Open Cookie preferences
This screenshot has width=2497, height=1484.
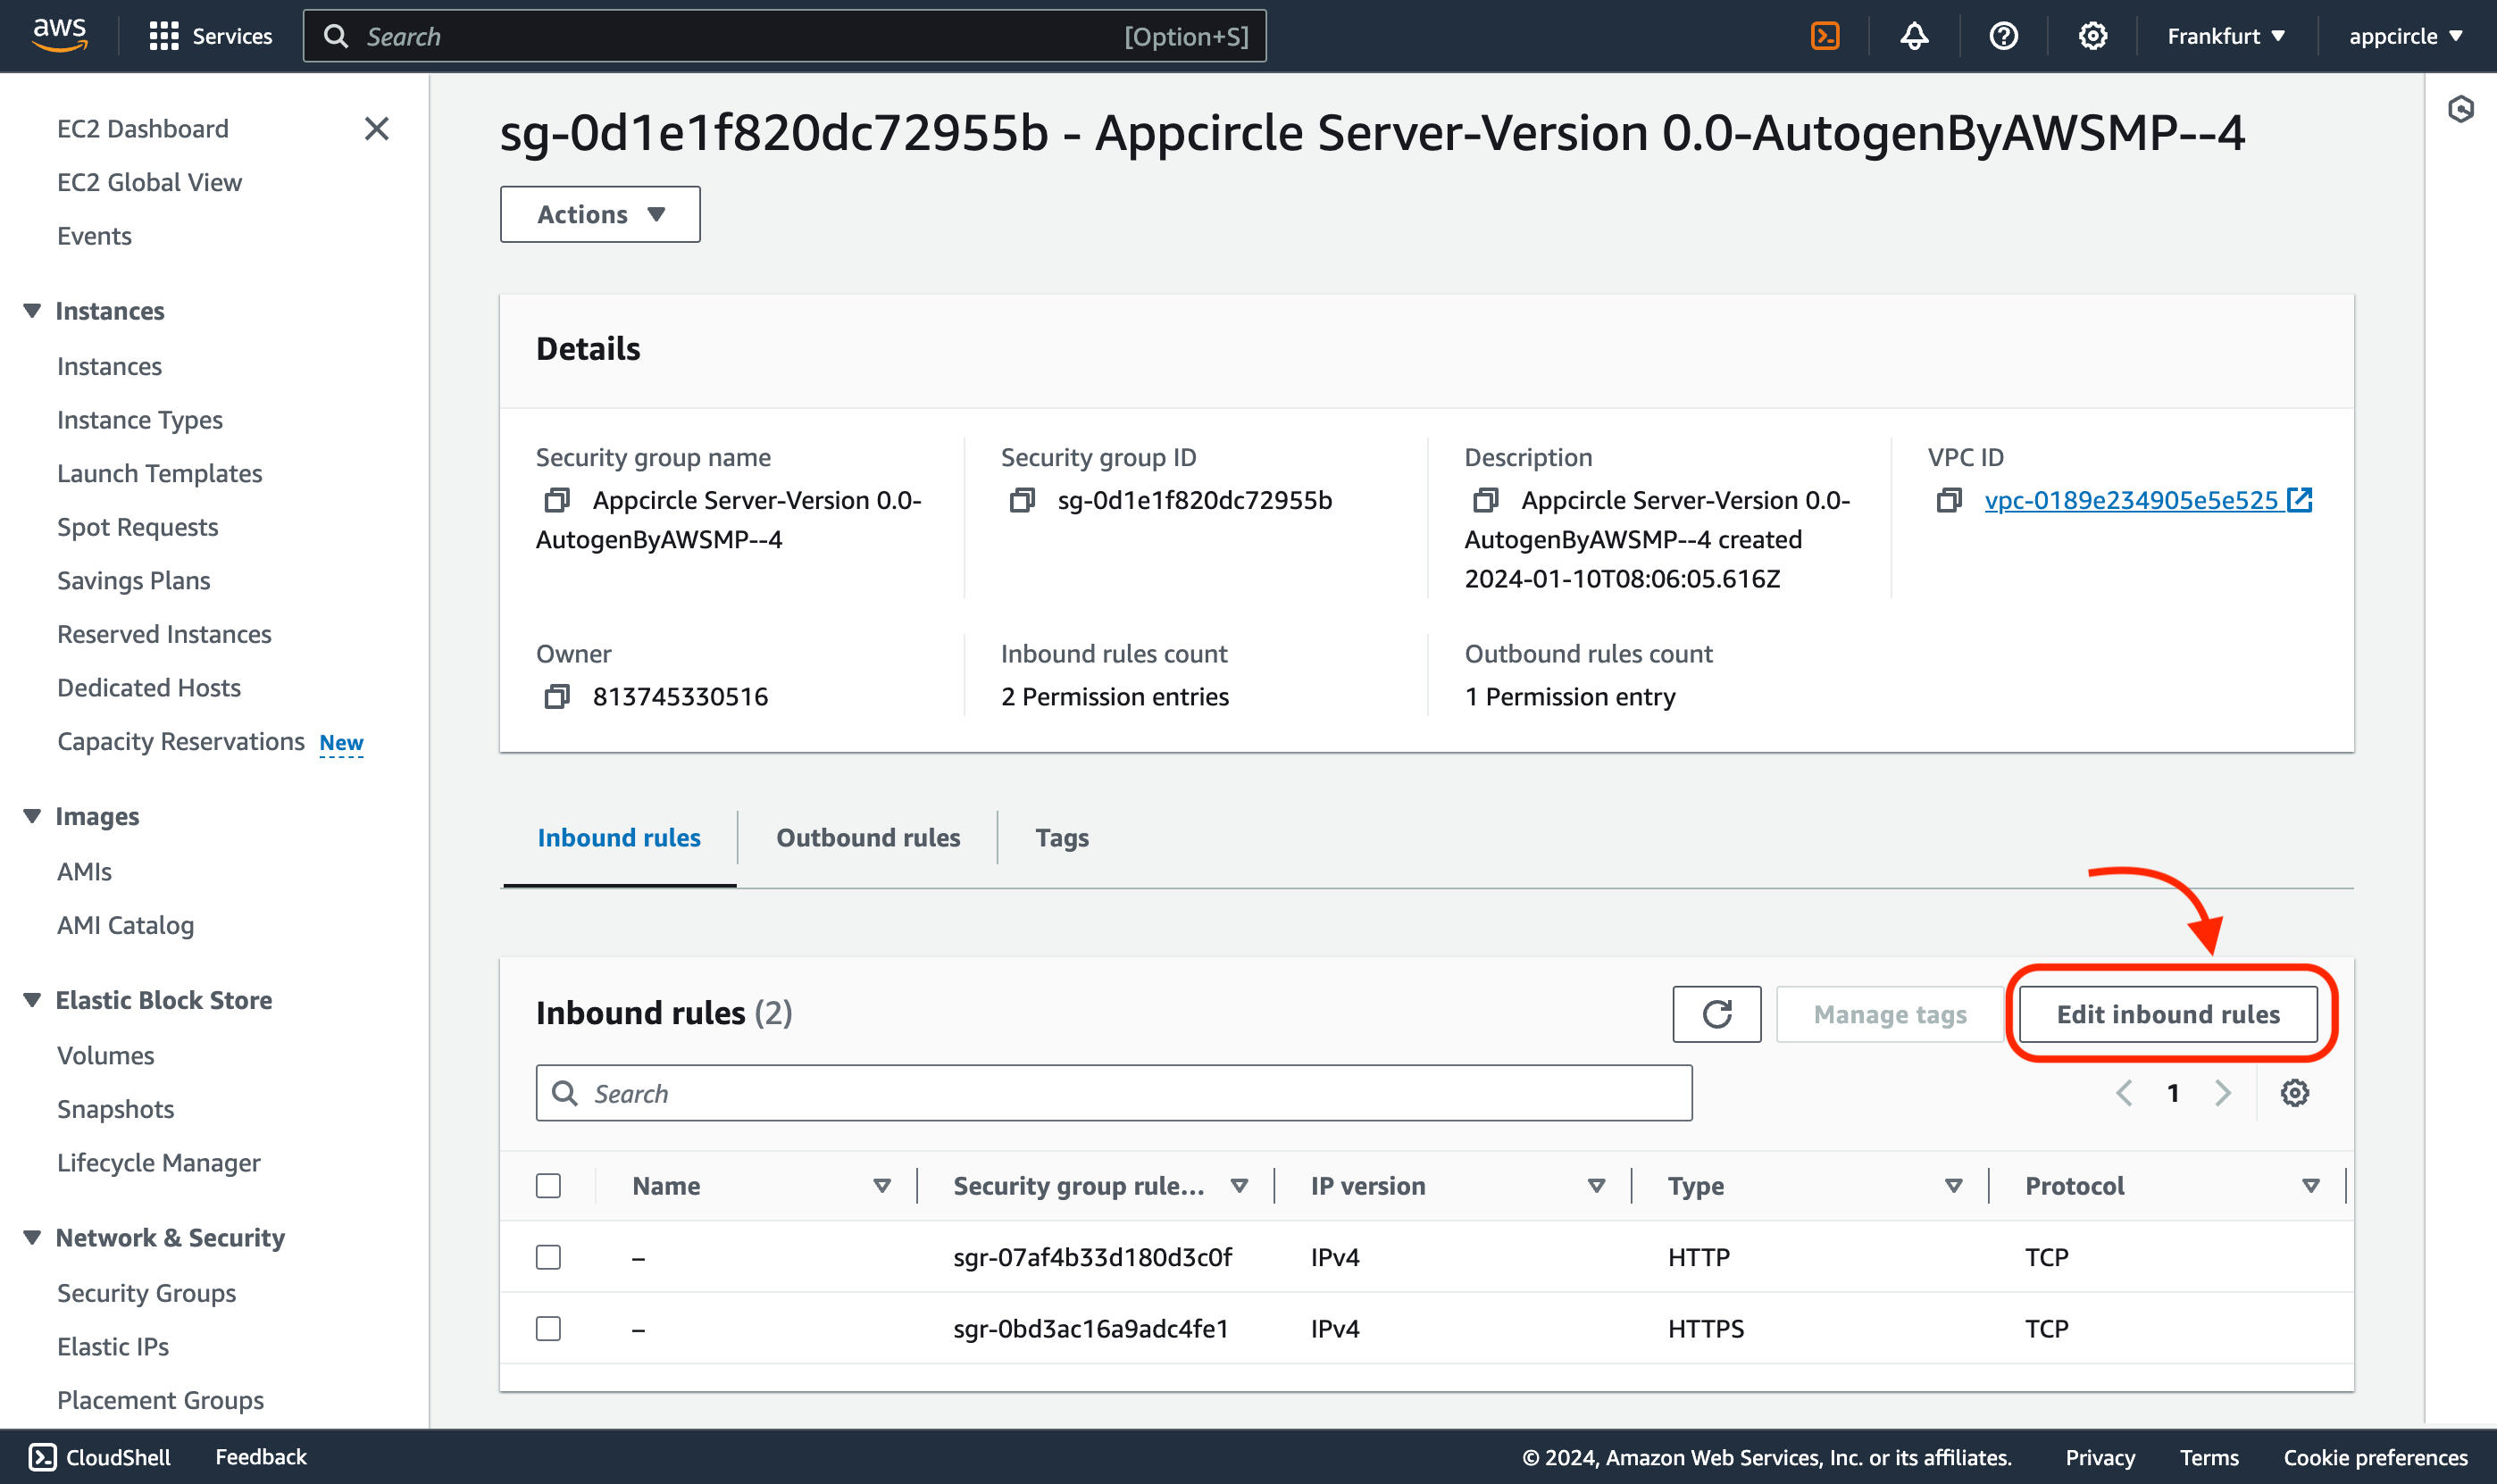(2375, 1457)
